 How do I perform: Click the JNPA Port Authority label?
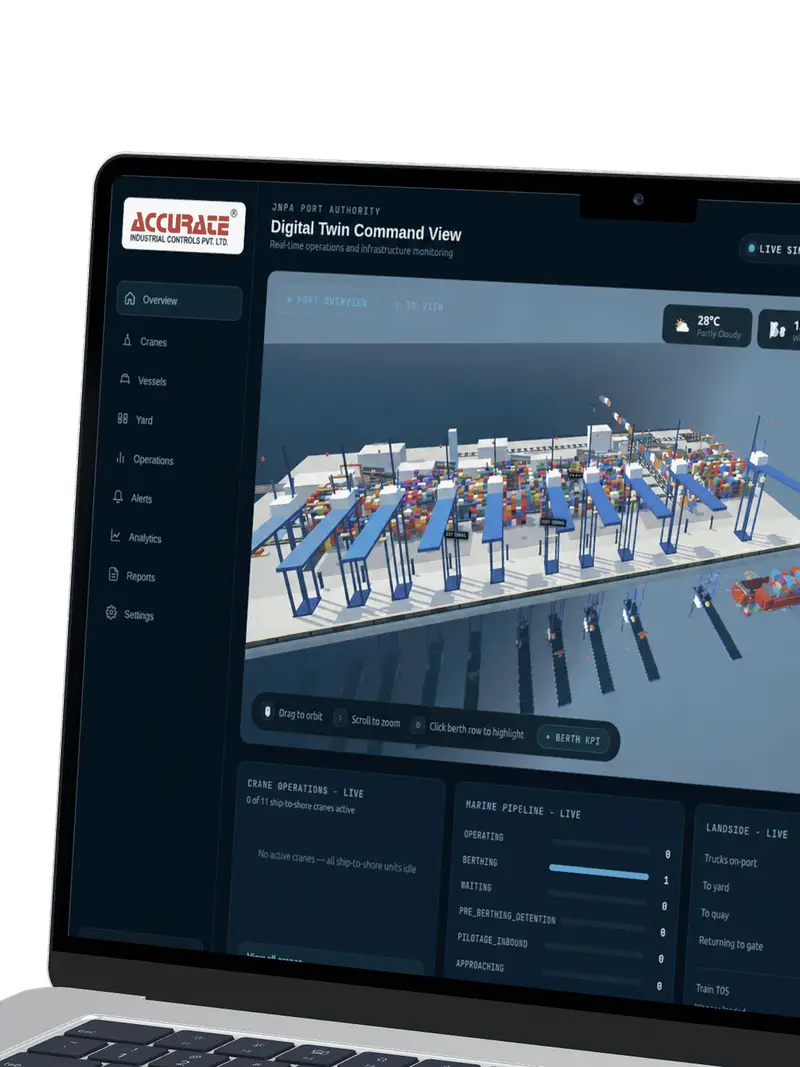tap(326, 210)
